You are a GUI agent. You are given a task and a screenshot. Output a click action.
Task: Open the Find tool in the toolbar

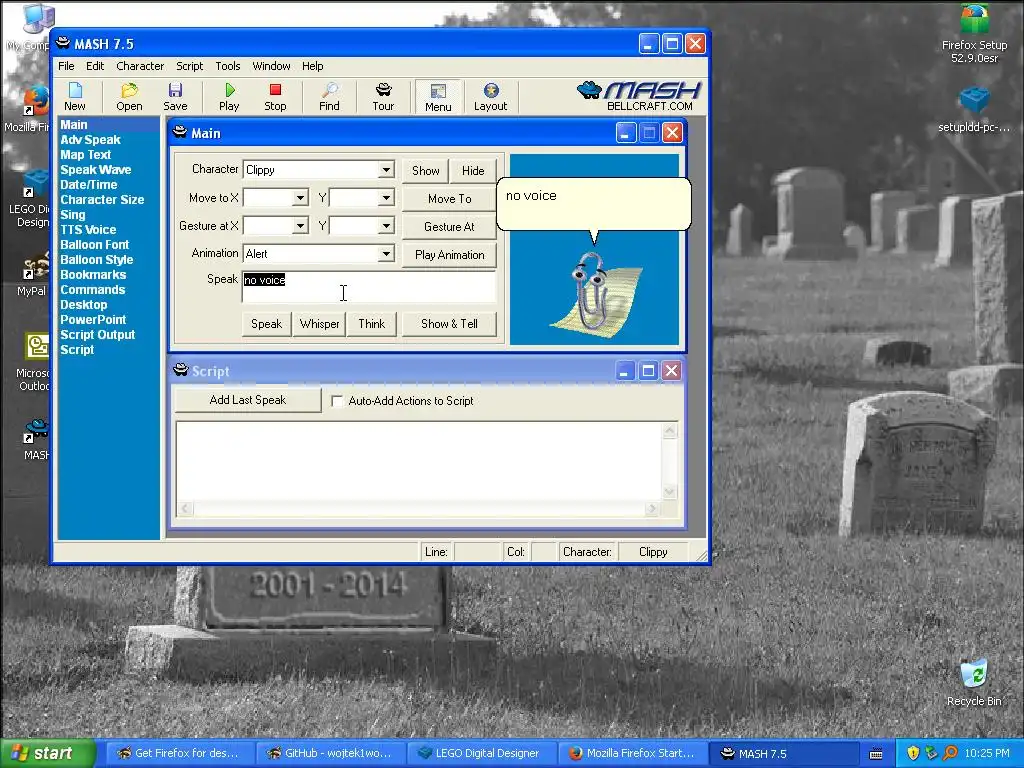pyautogui.click(x=329, y=97)
